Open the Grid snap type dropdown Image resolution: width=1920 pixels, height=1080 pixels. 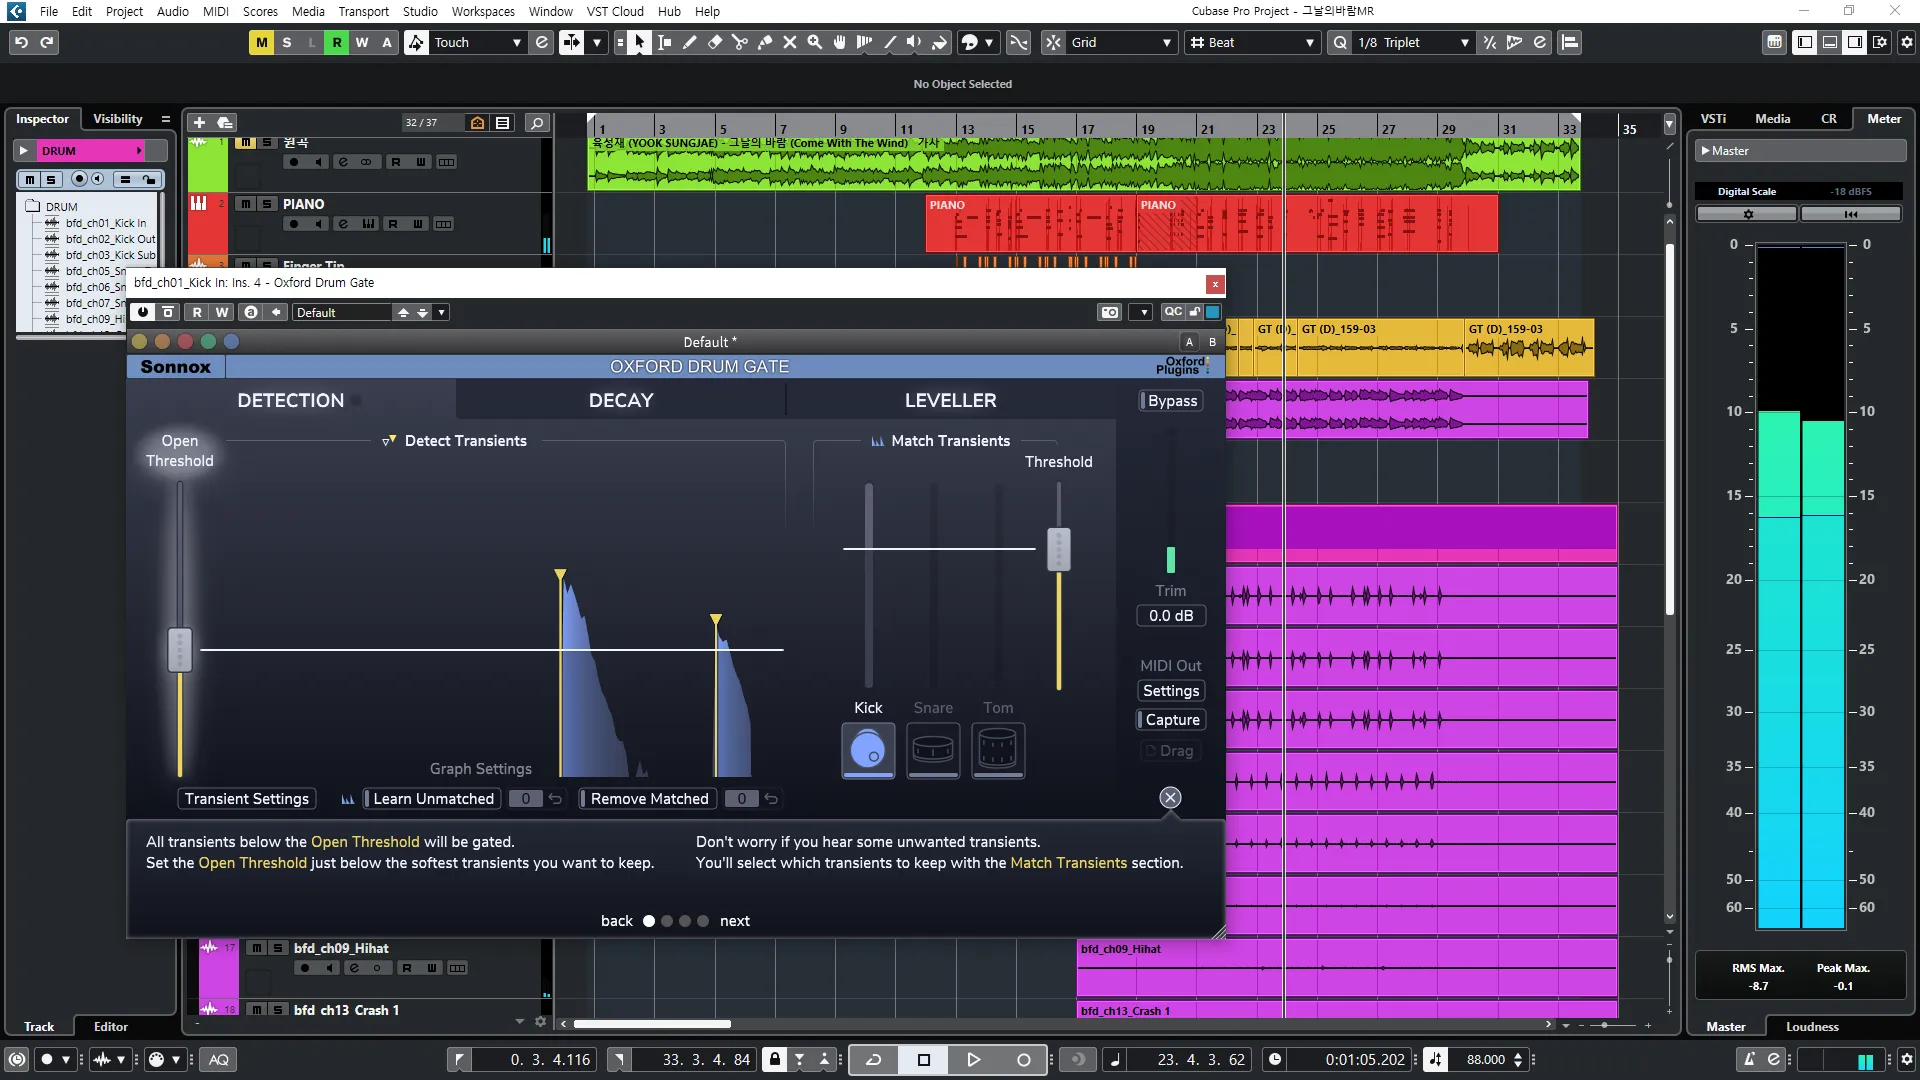[1120, 42]
